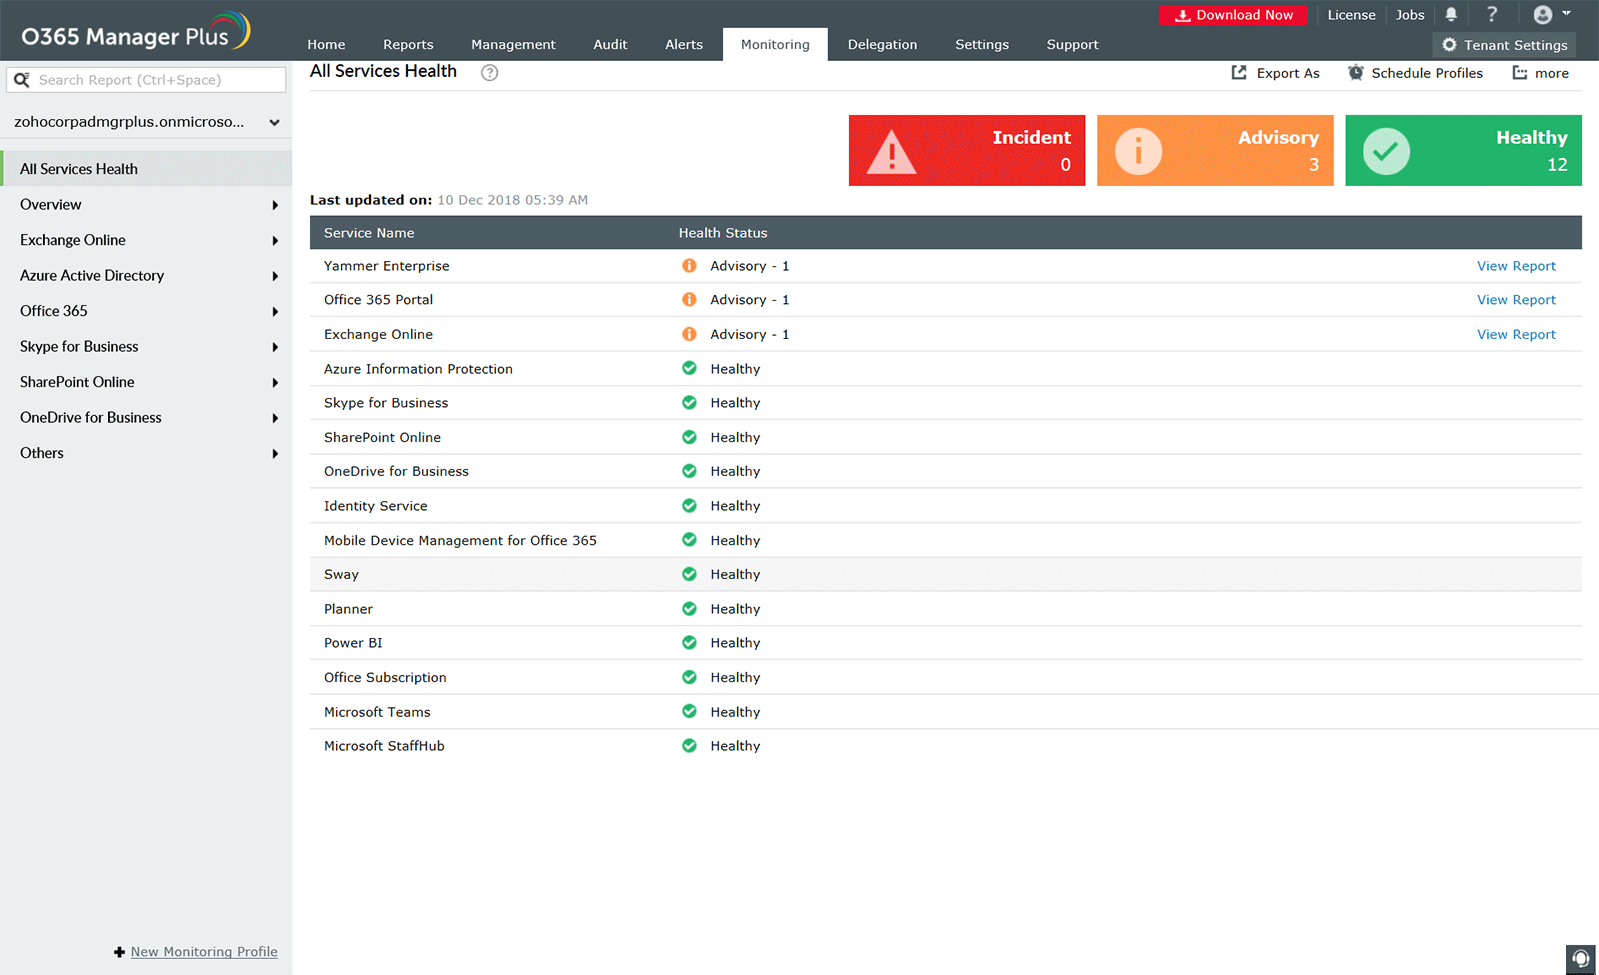Open the tenant selector dropdown
This screenshot has height=975, width=1599.
146,122
